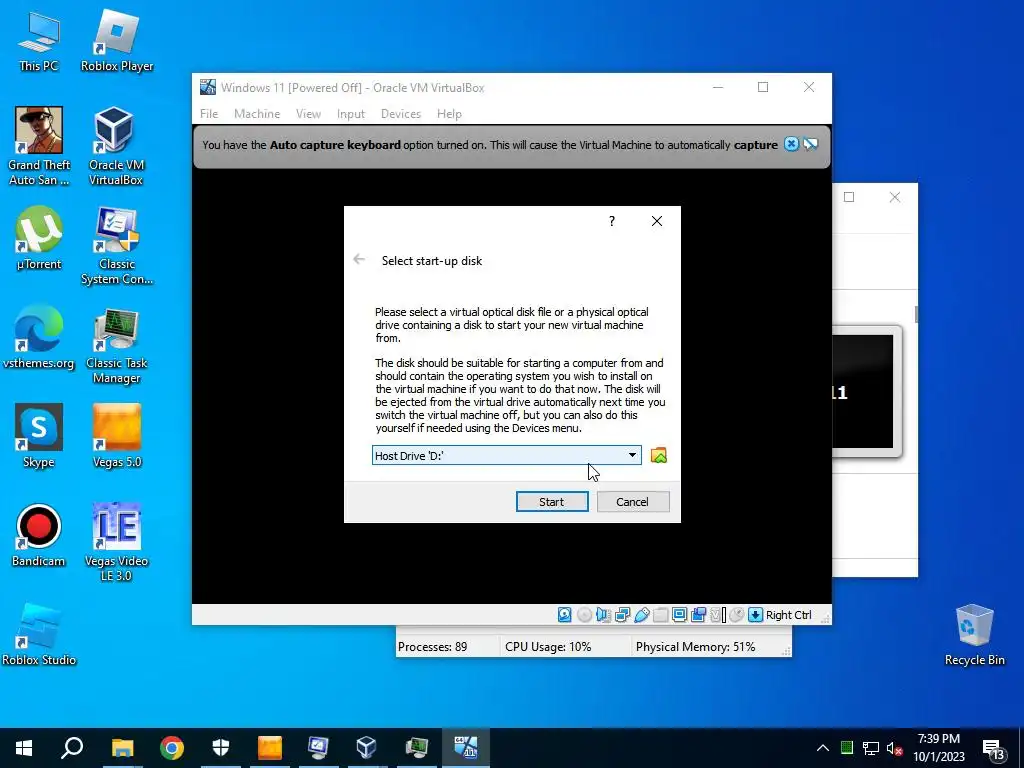Viewport: 1024px width, 768px height.
Task: Click the display status icon
Action: [679, 615]
